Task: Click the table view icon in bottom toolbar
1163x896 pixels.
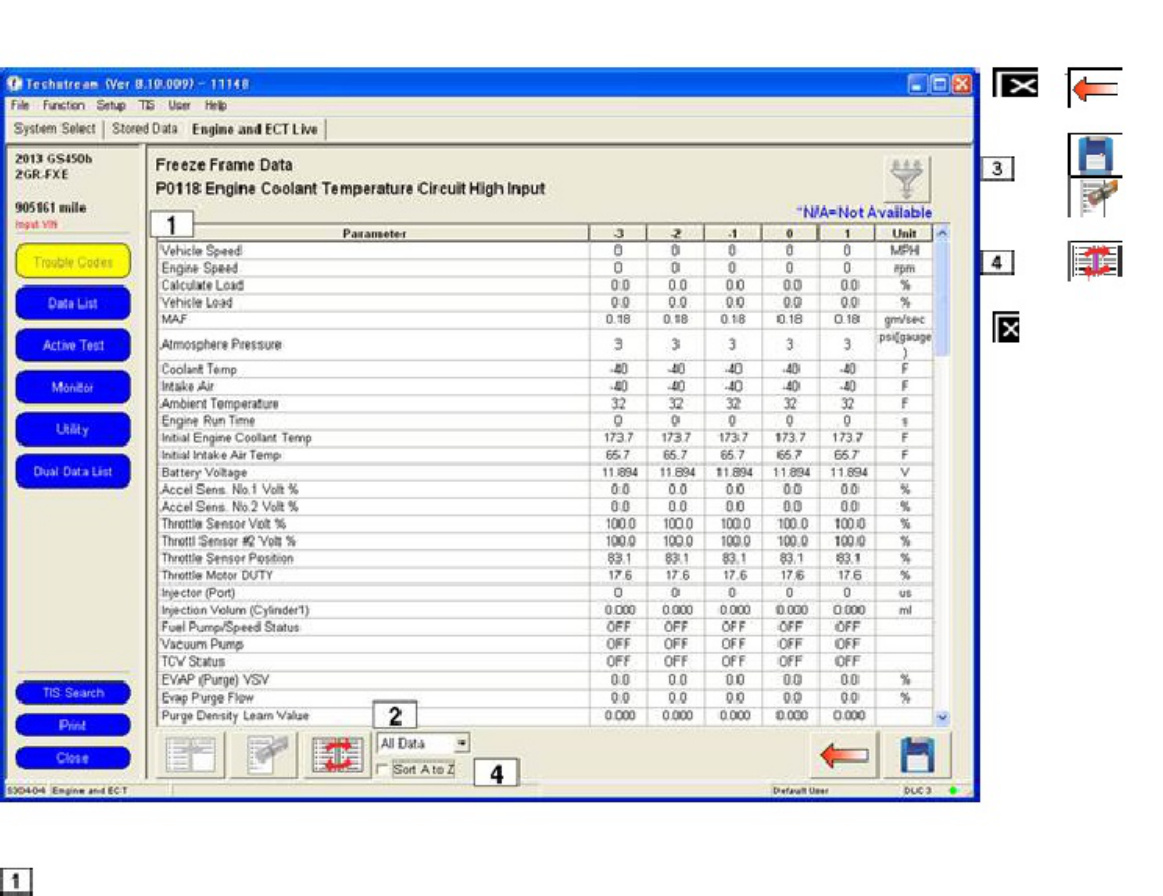Action: 191,755
